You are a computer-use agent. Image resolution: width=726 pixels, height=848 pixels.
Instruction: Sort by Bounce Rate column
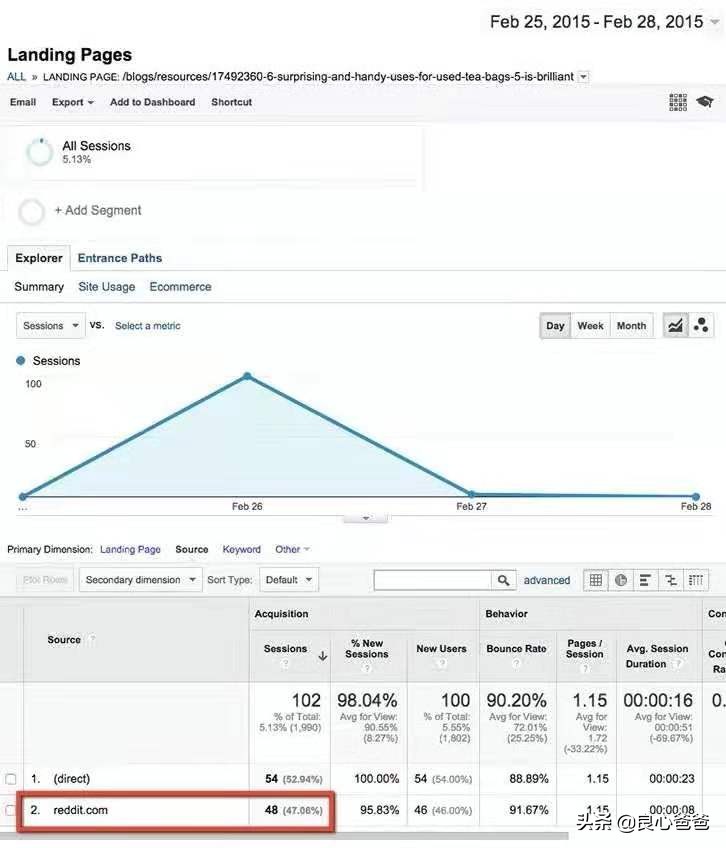click(516, 648)
